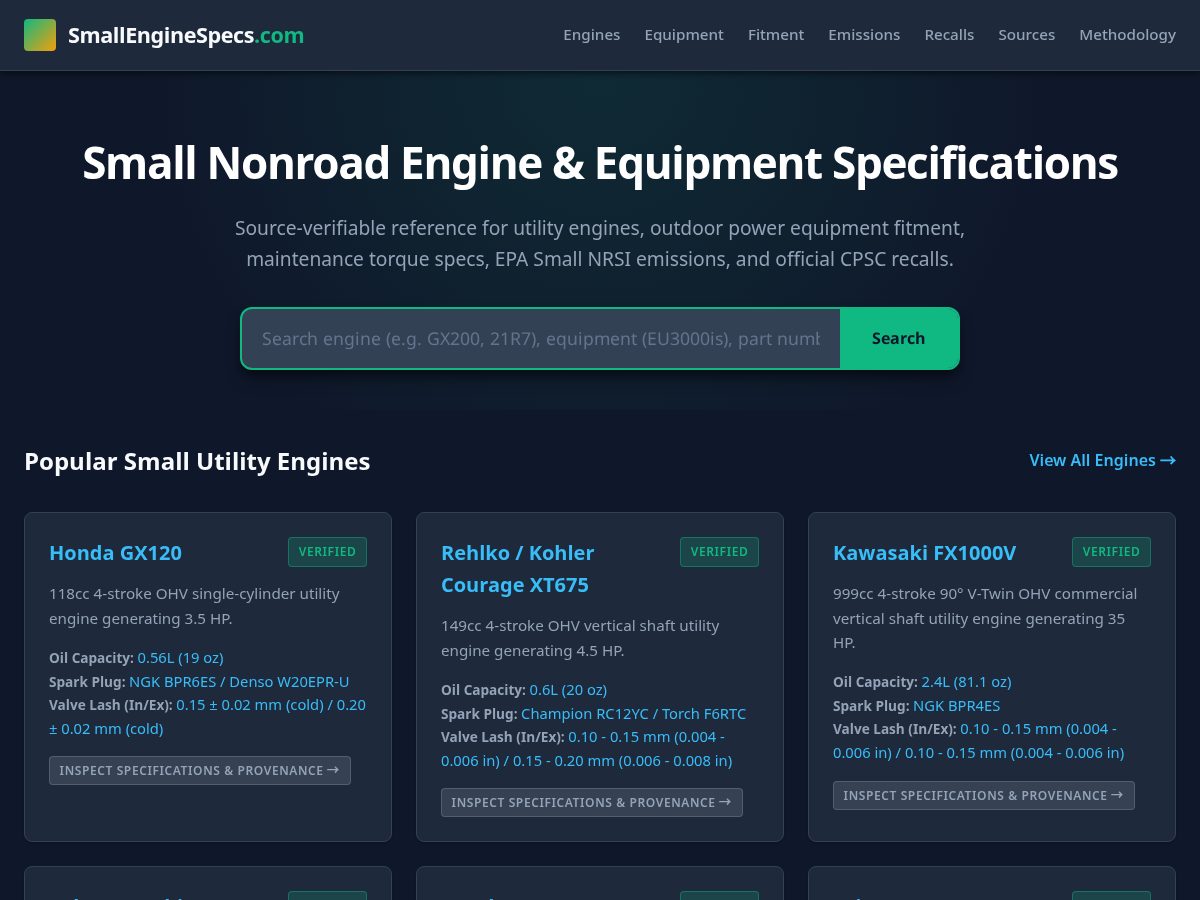Open the Emissions section
The width and height of the screenshot is (1200, 900).
click(864, 35)
